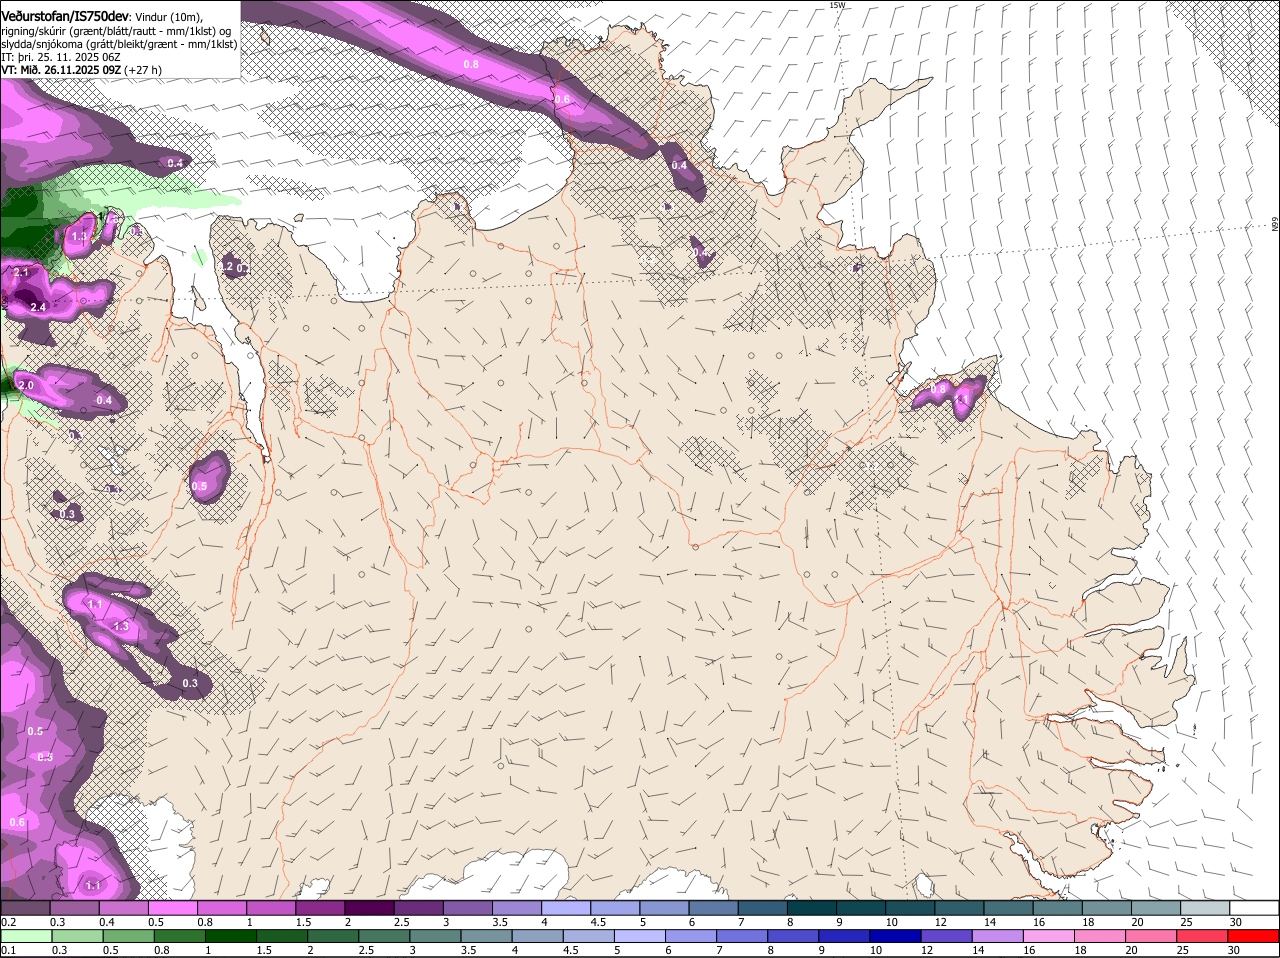Click upper legend bright pink swatch at 0.5
Screen dimensions: 1280x958
click(x=172, y=907)
